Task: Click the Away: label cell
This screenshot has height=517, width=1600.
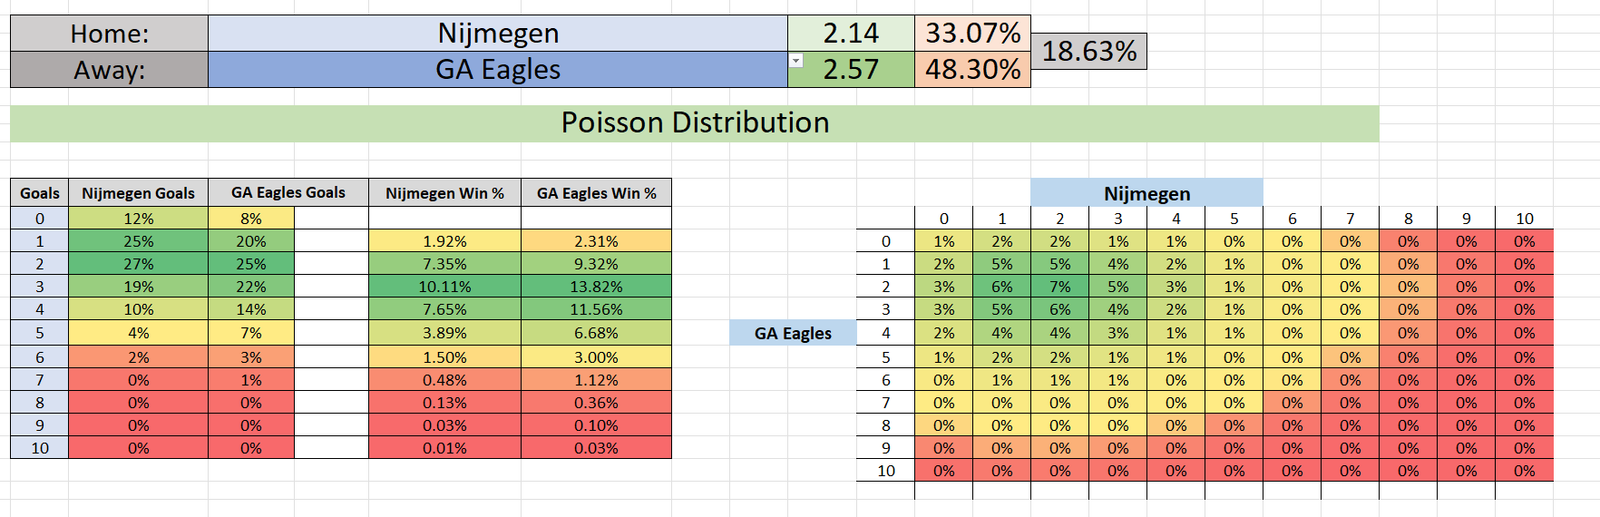Action: pos(109,69)
